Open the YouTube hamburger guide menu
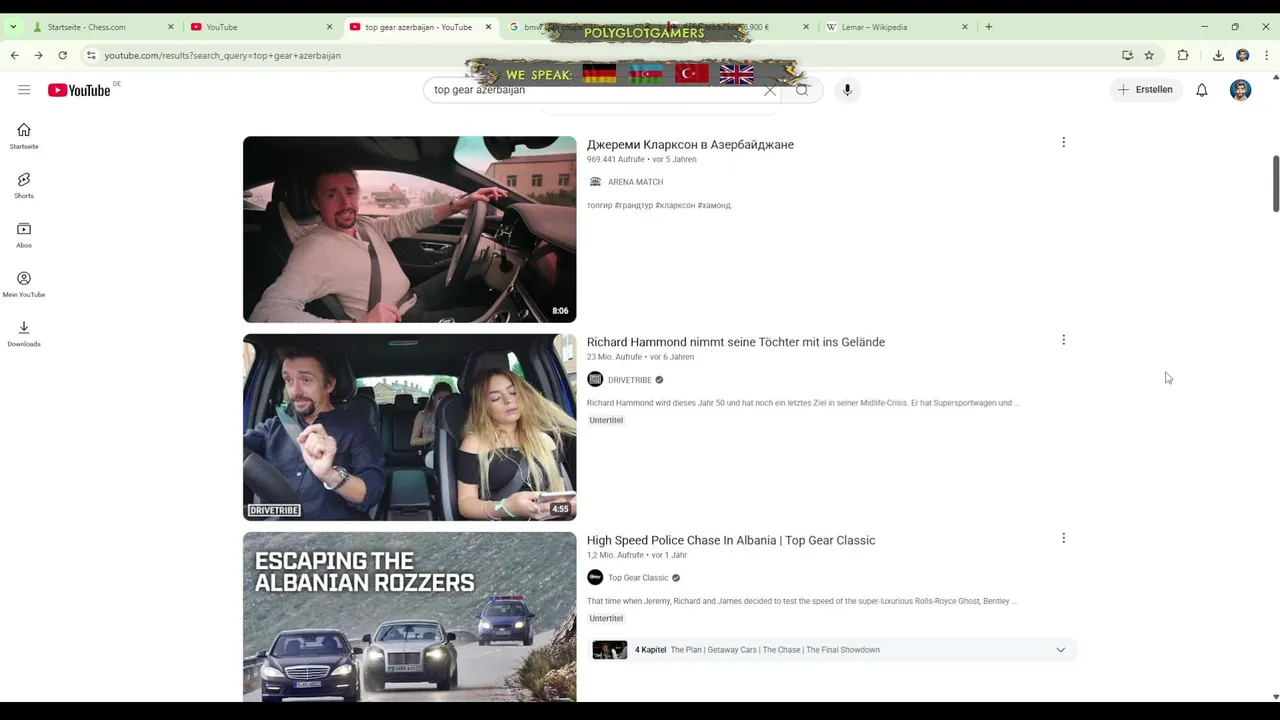The height and width of the screenshot is (720, 1280). pyautogui.click(x=24, y=90)
